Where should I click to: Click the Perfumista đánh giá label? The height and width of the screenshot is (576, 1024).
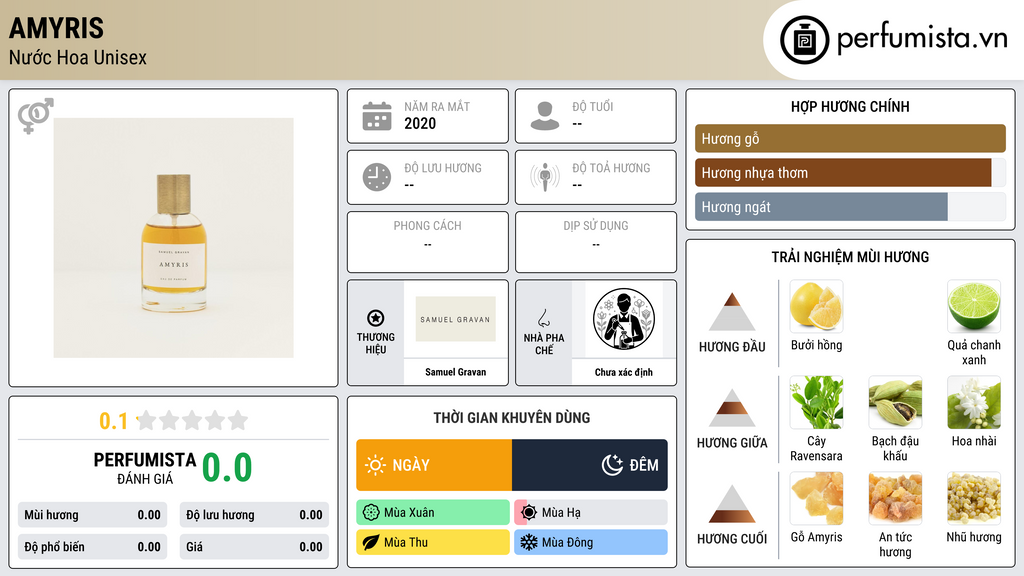(145, 468)
